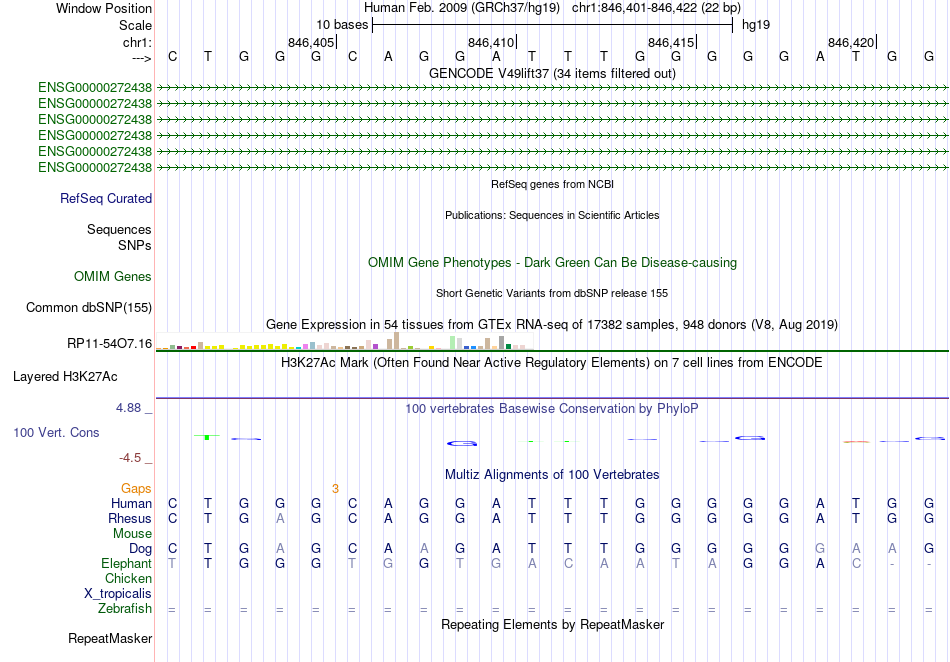This screenshot has height=662, width=950.
Task: Select the Scale label on the left
Action: [x=135, y=25]
